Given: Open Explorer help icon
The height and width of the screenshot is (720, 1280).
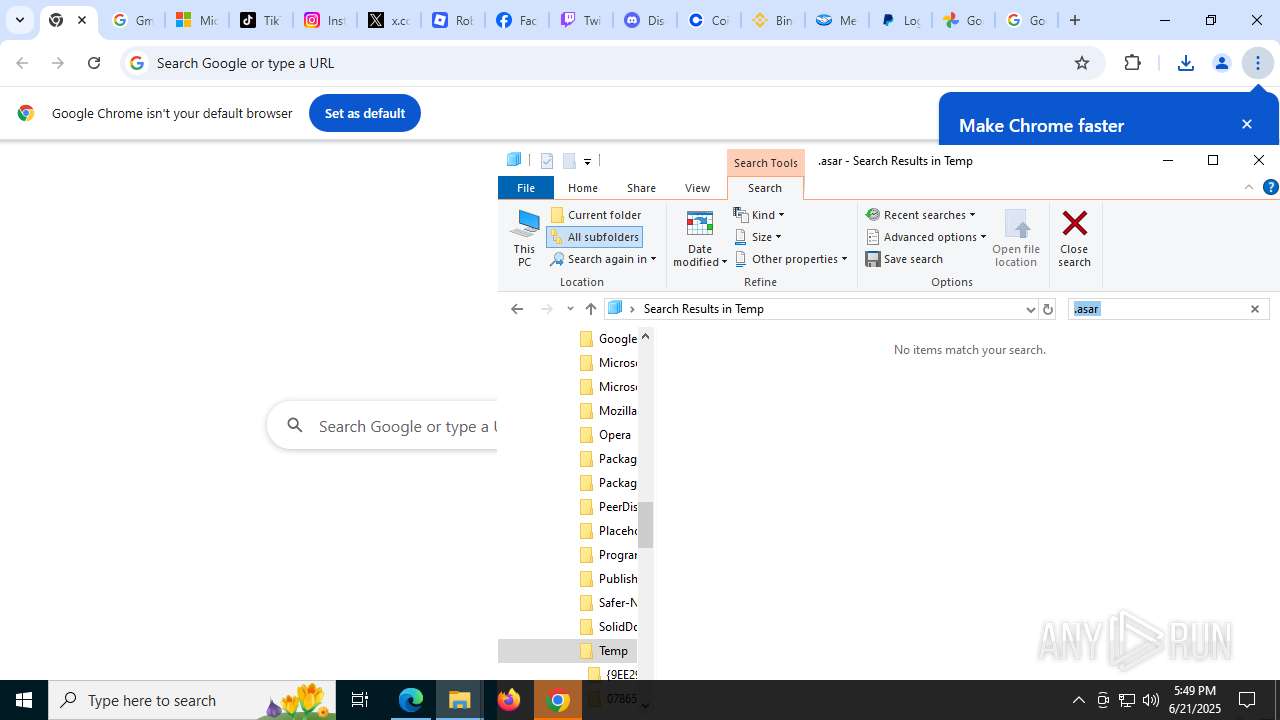Looking at the screenshot, I should point(1270,187).
